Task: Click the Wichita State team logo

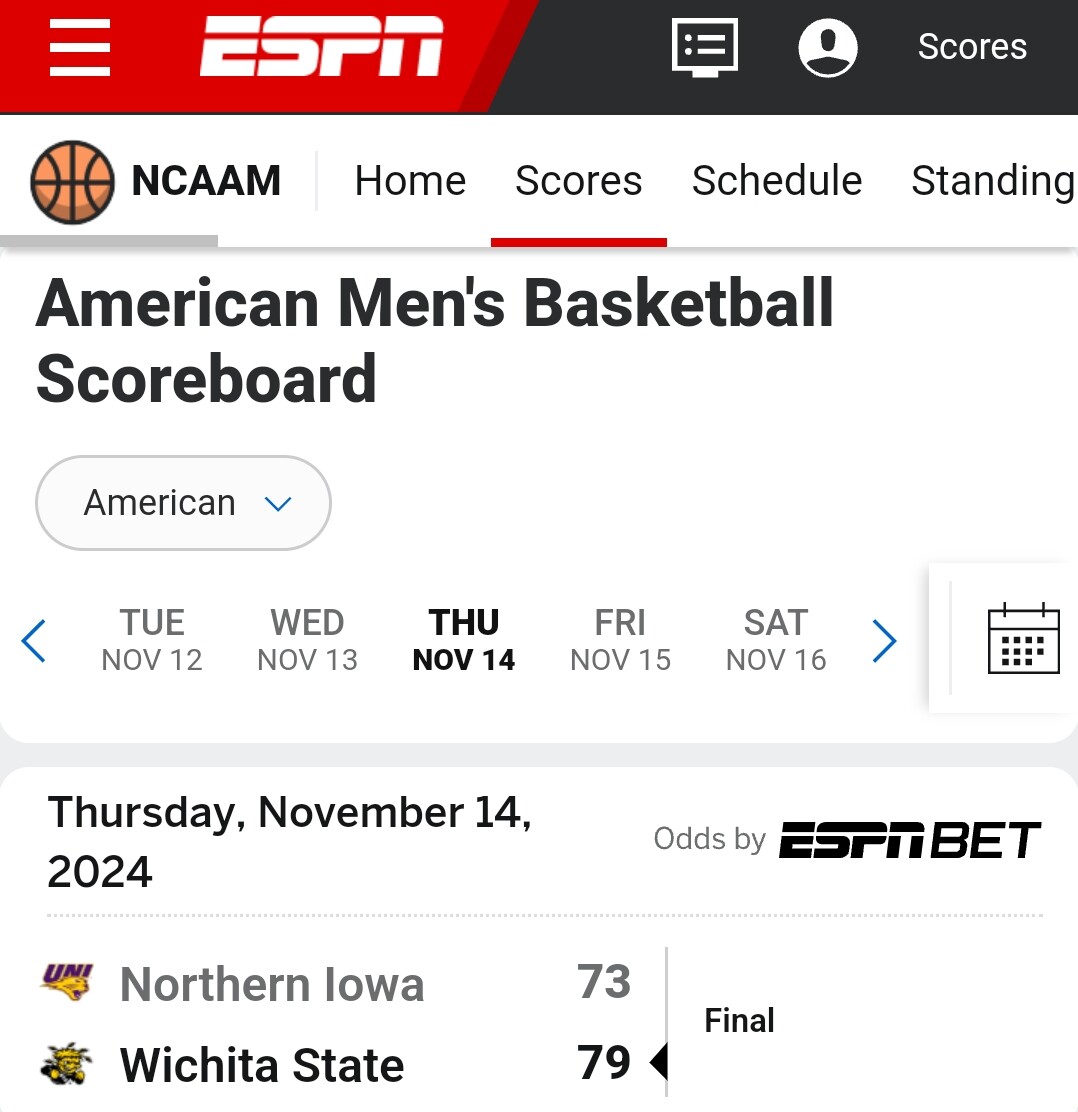Action: [67, 1064]
